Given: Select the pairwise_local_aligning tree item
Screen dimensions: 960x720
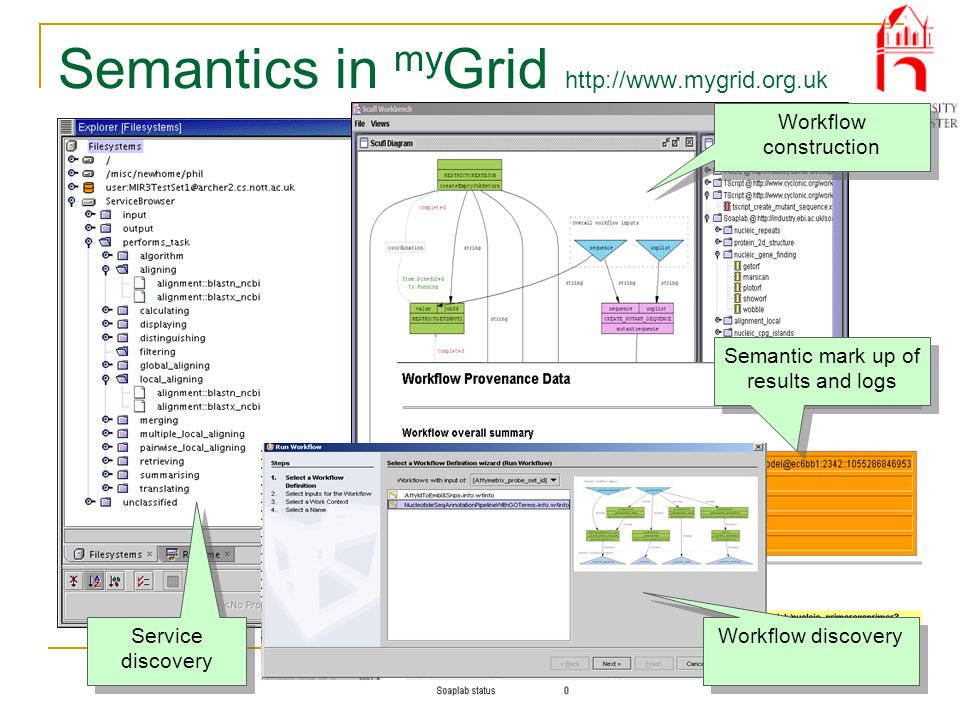Looking at the screenshot, I should 192,448.
